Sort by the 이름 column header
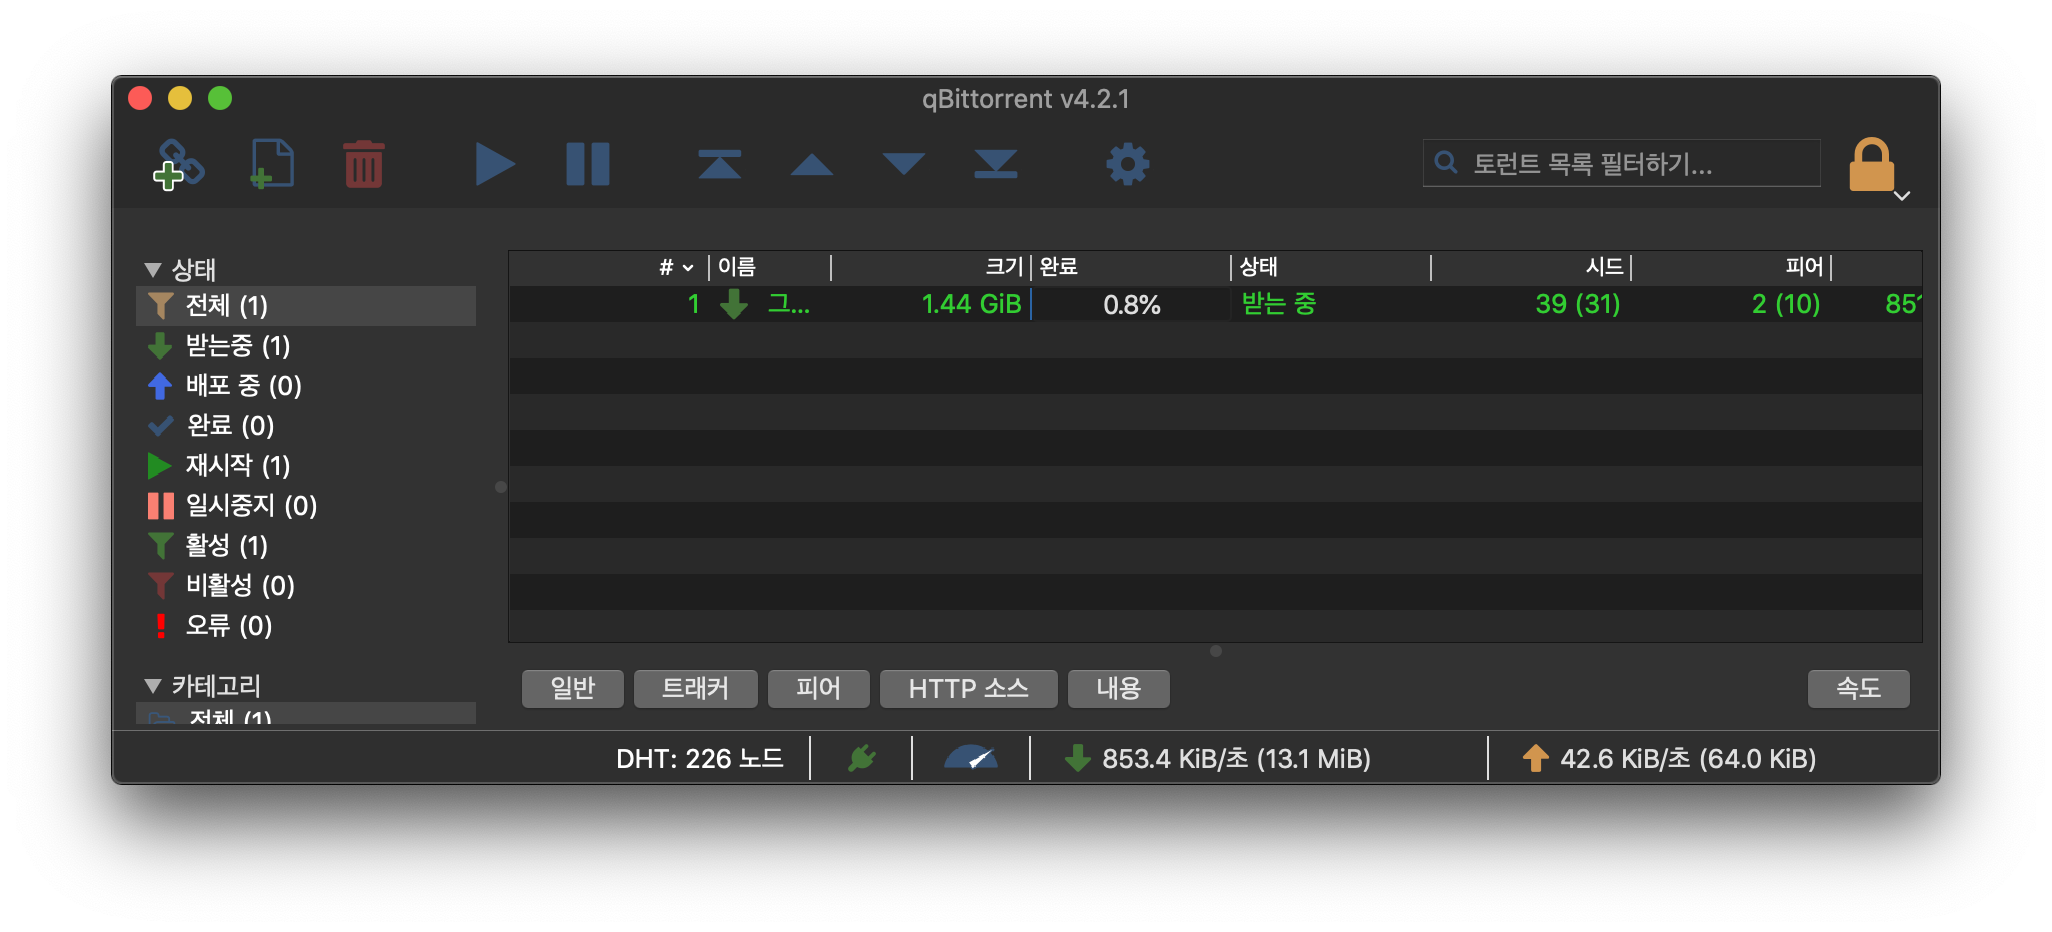 coord(770,267)
